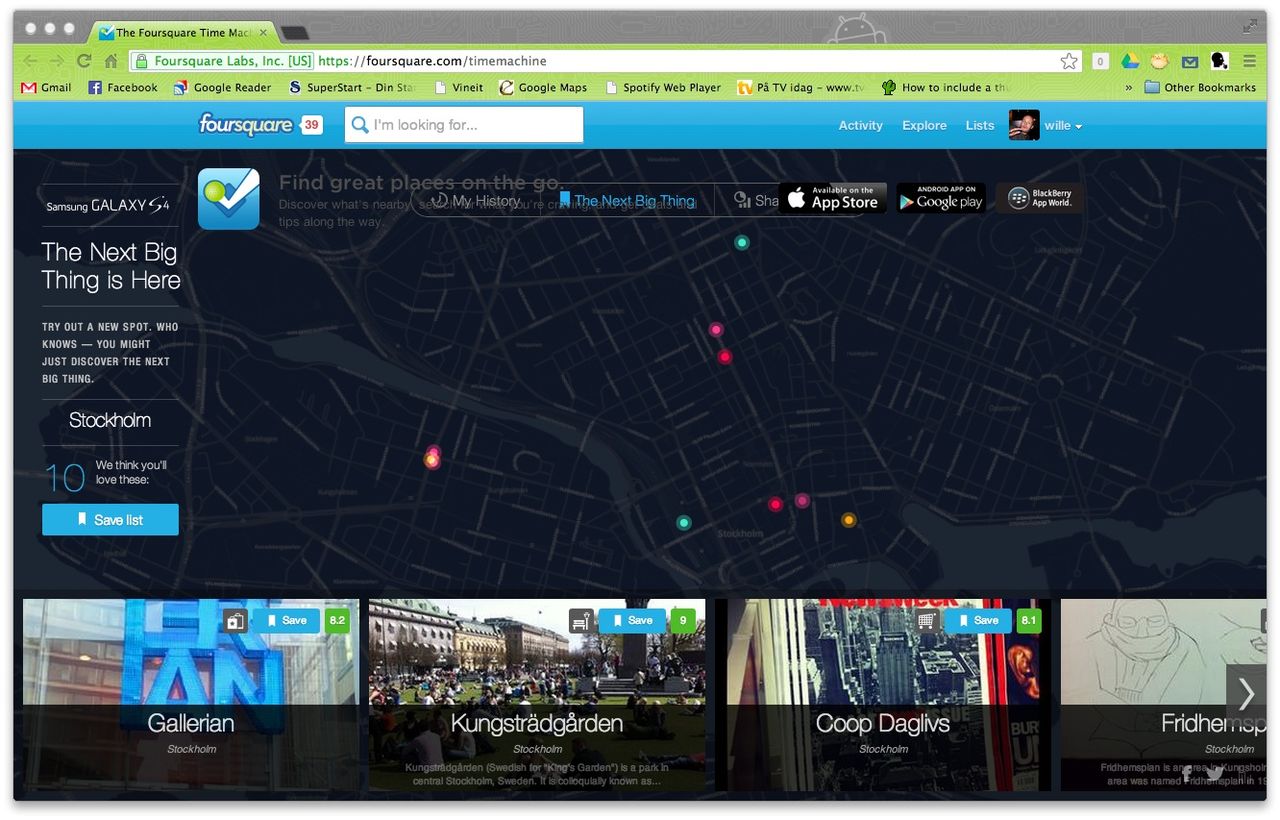Open the Google Drive extension icon
1280x820 pixels.
(x=1130, y=61)
